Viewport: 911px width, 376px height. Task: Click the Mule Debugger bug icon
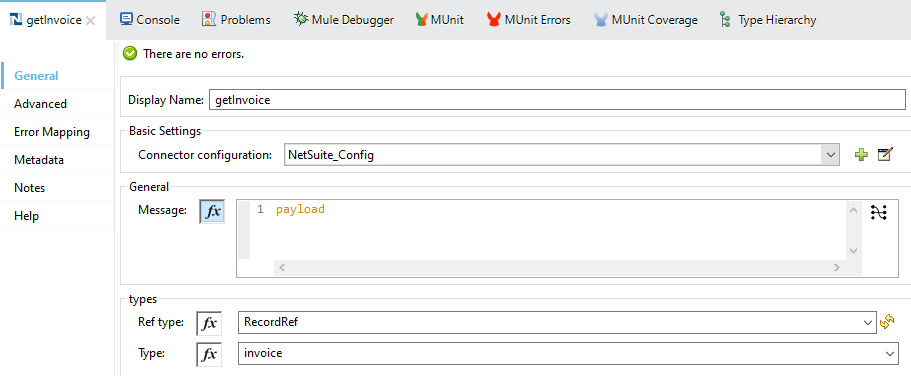pyautogui.click(x=301, y=19)
